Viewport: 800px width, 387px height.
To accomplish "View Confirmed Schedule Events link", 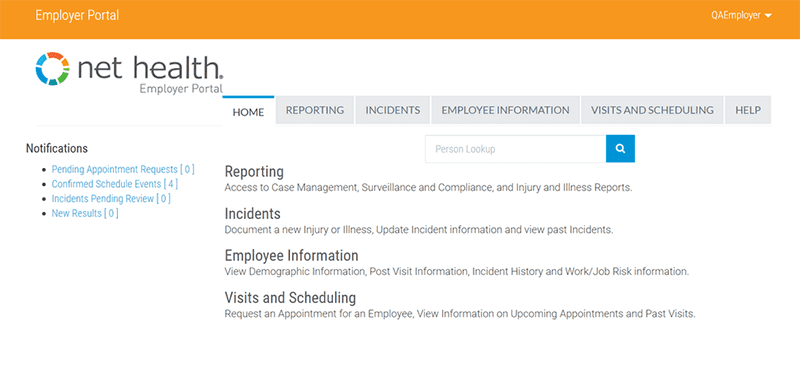I will 115,184.
